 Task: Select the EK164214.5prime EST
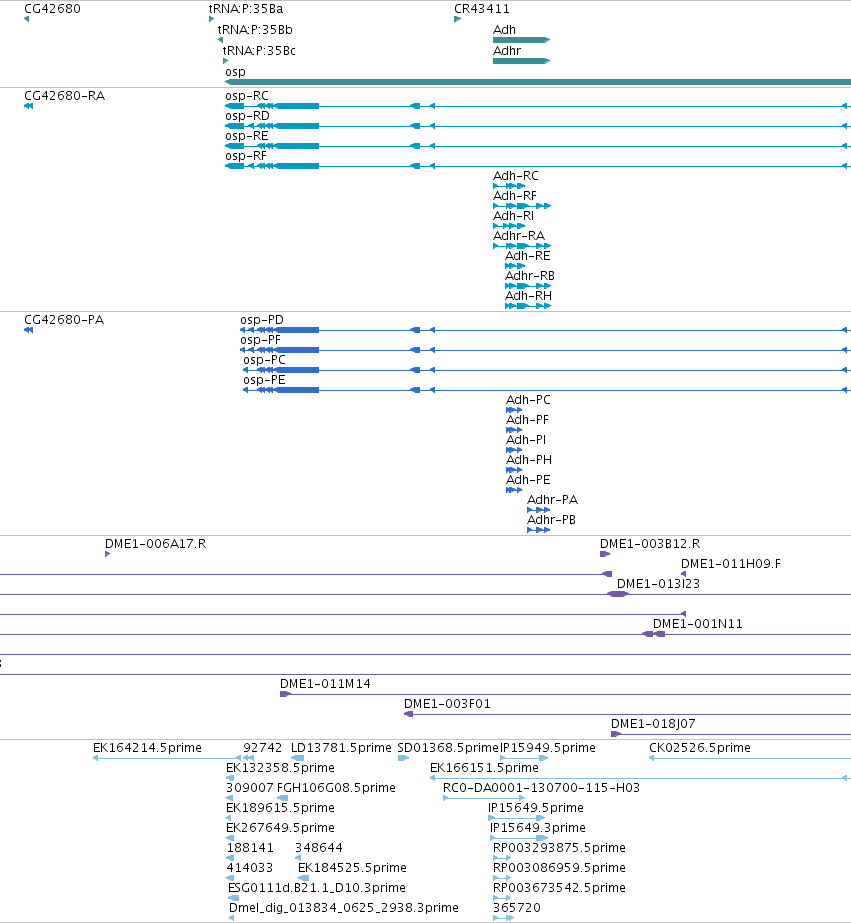(x=167, y=758)
